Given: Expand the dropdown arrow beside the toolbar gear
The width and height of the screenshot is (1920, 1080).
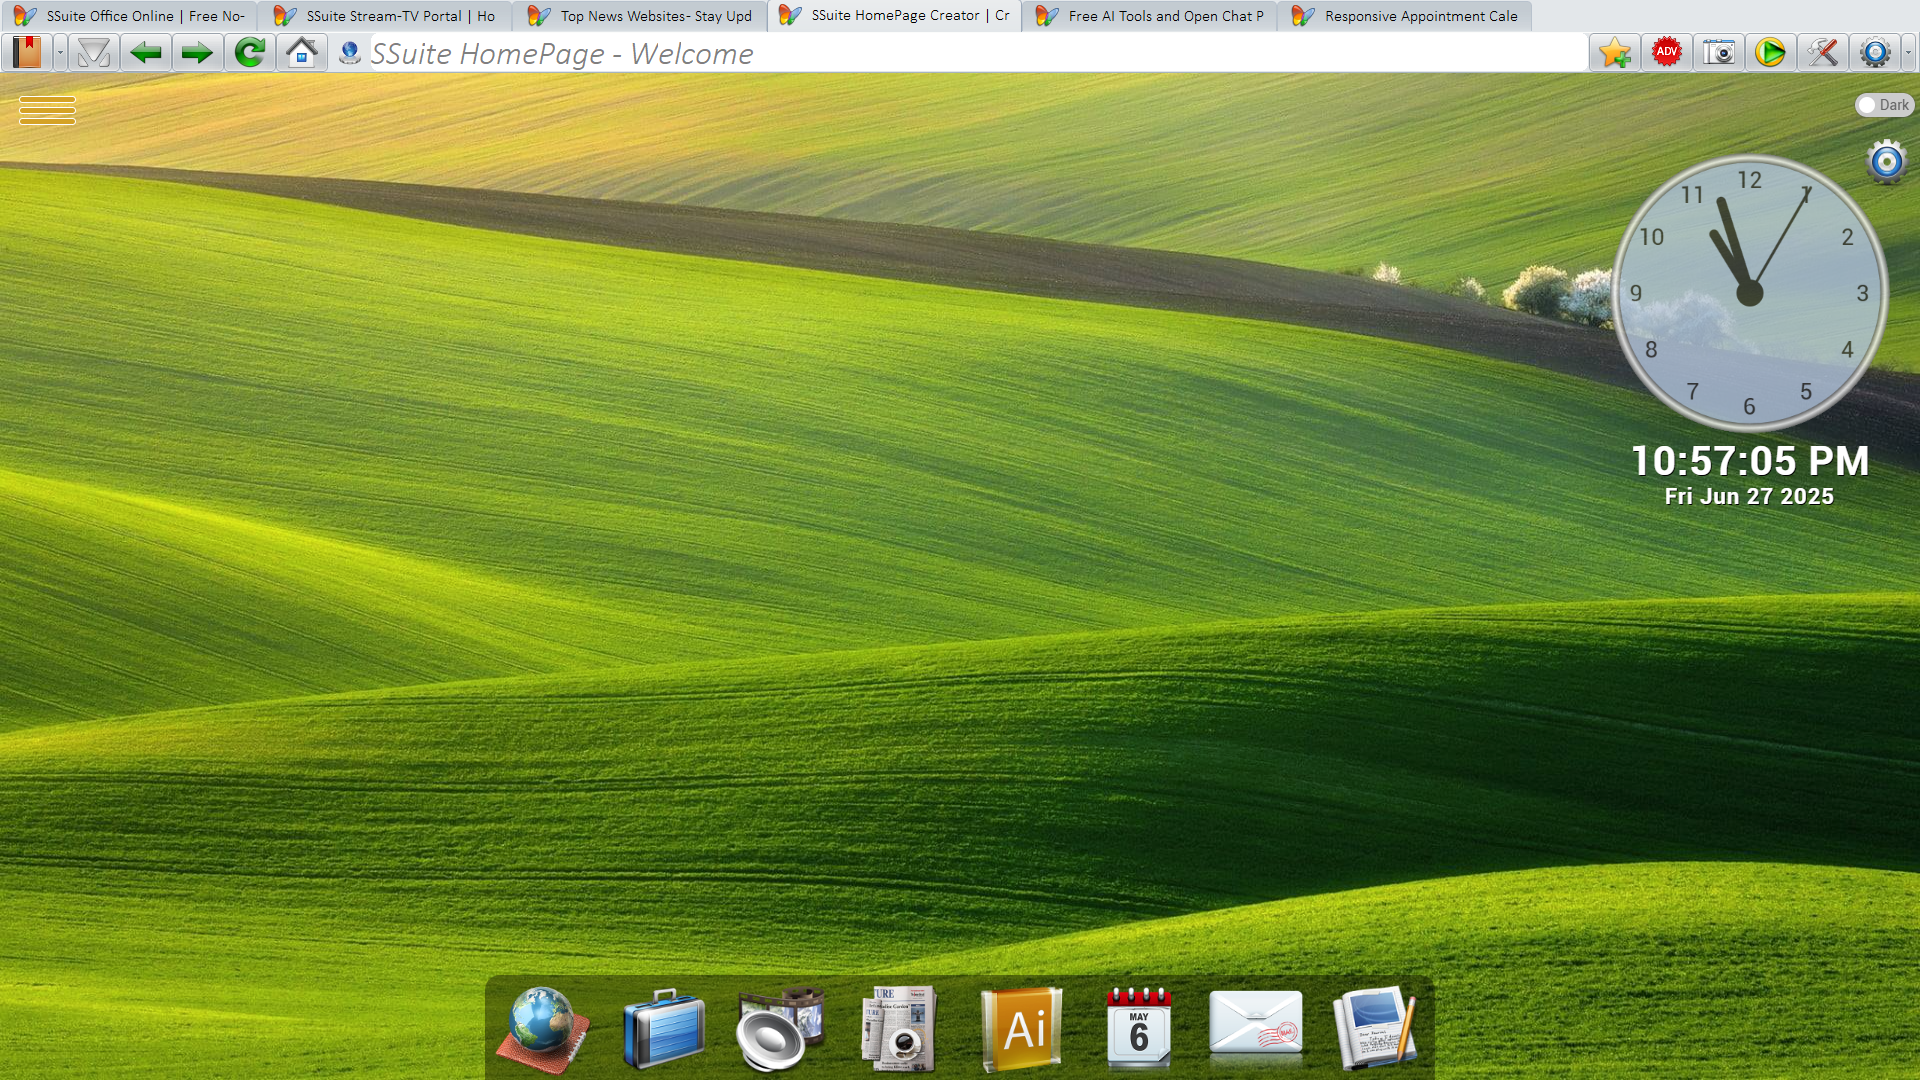Looking at the screenshot, I should click(x=1908, y=52).
